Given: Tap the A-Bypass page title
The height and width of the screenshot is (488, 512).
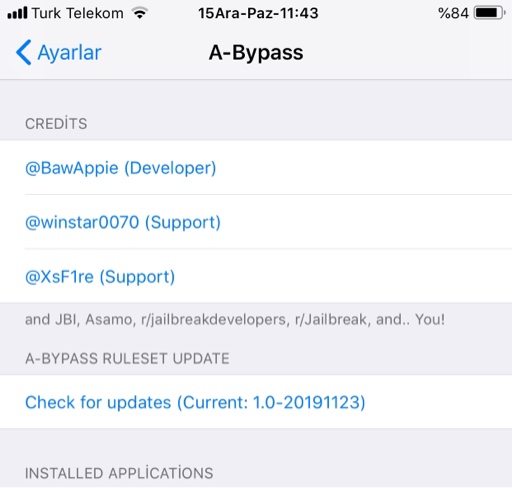Looking at the screenshot, I should [256, 53].
